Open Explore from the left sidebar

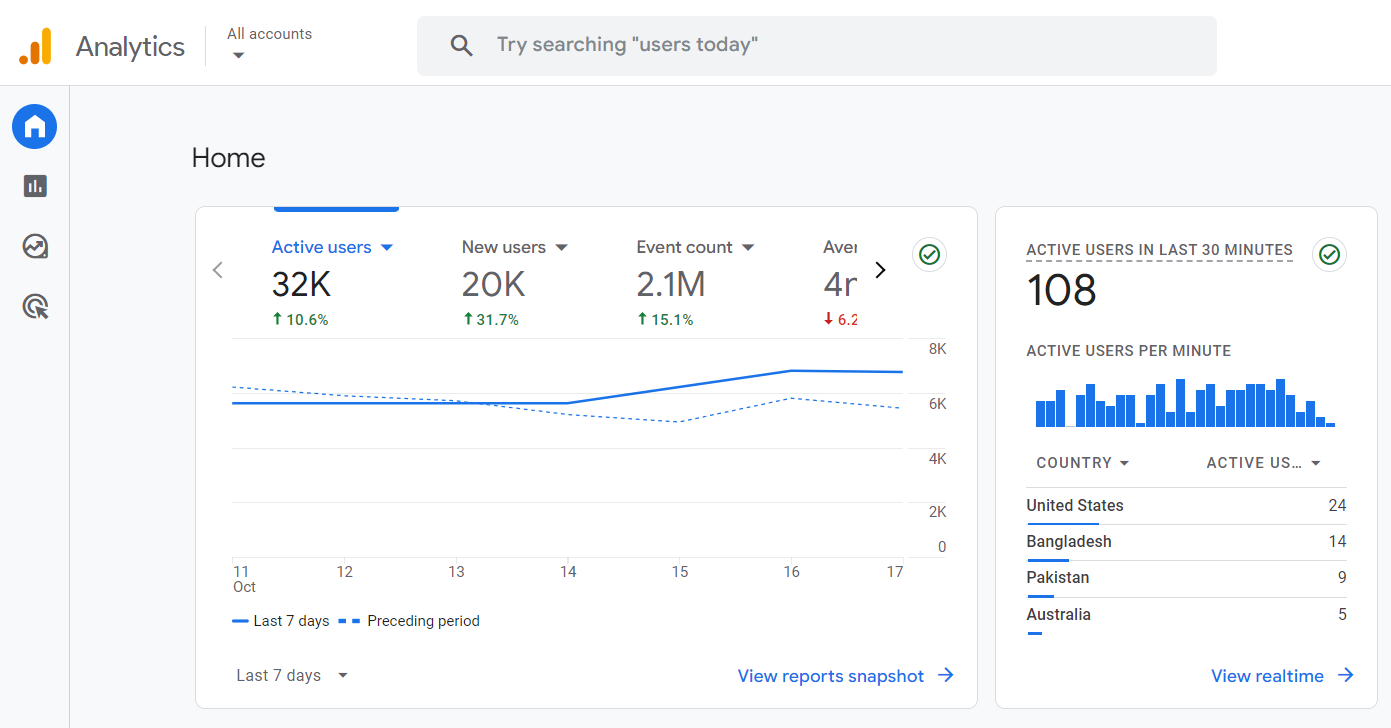click(34, 246)
